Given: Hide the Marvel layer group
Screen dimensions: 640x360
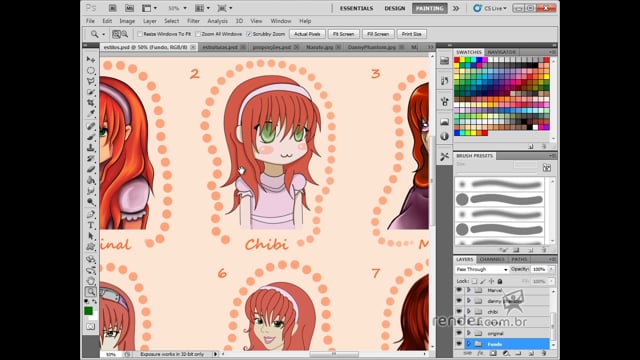Looking at the screenshot, I should (459, 290).
